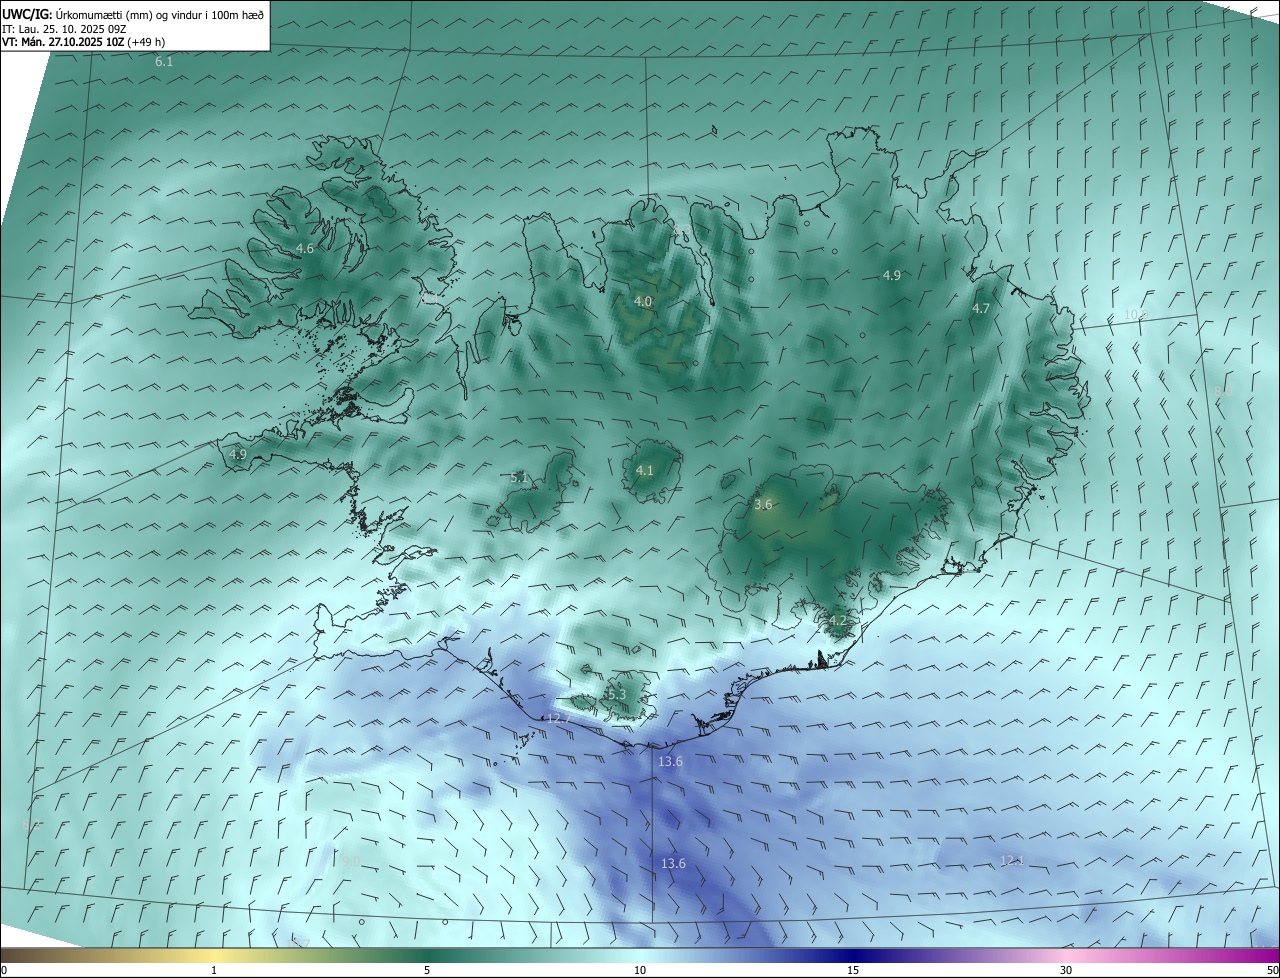The width and height of the screenshot is (1280, 978).
Task: Click the color scale tick label '0'
Action: click(x=4, y=970)
